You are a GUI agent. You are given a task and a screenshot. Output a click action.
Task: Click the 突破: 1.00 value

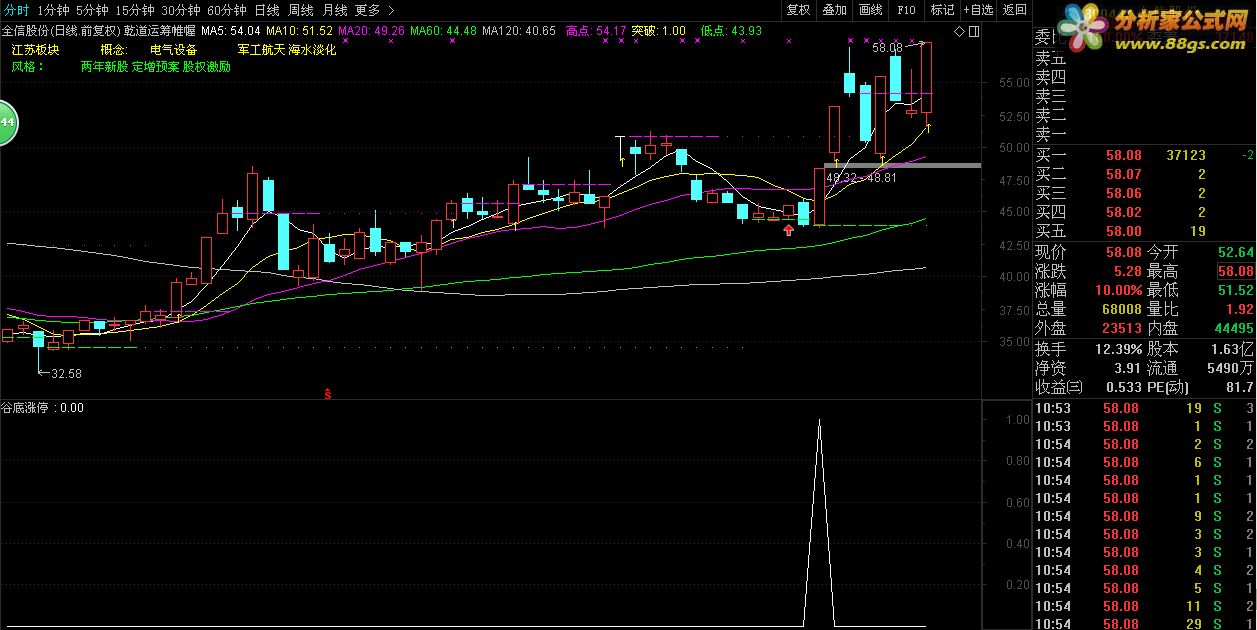(659, 31)
